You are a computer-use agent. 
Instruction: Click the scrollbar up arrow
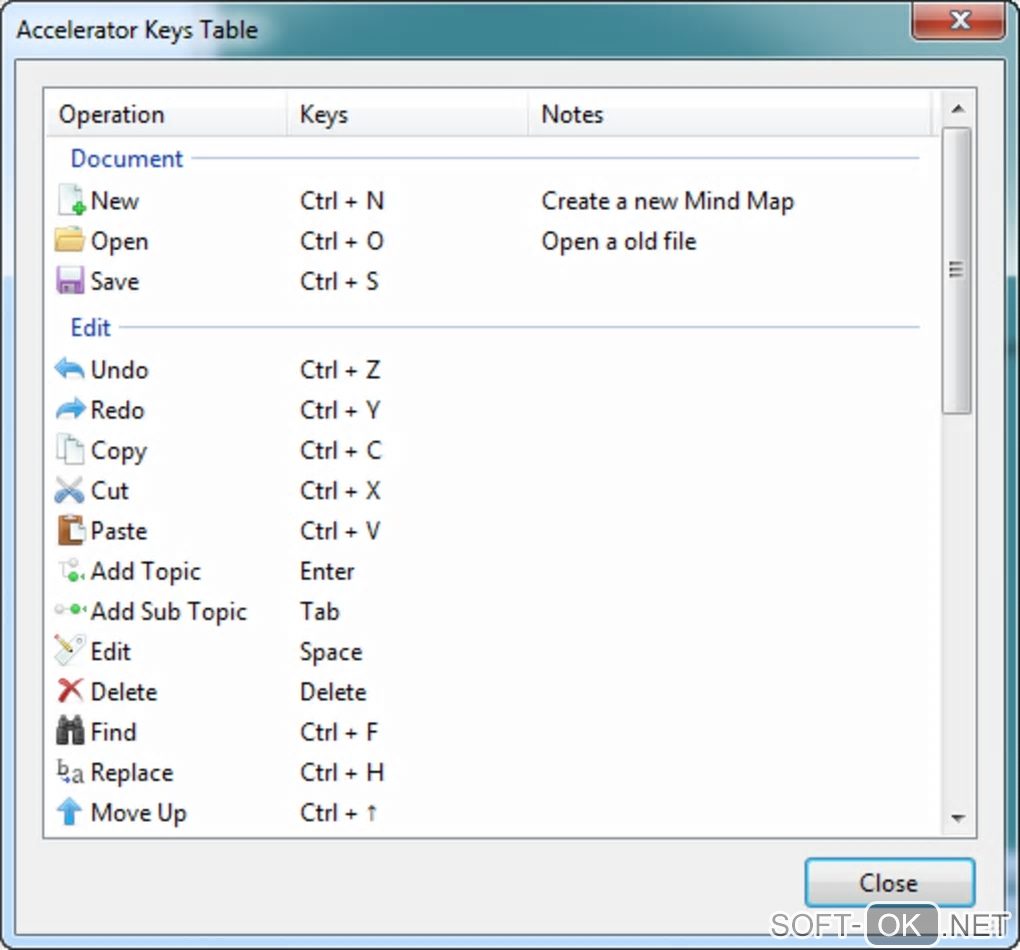pyautogui.click(x=957, y=109)
